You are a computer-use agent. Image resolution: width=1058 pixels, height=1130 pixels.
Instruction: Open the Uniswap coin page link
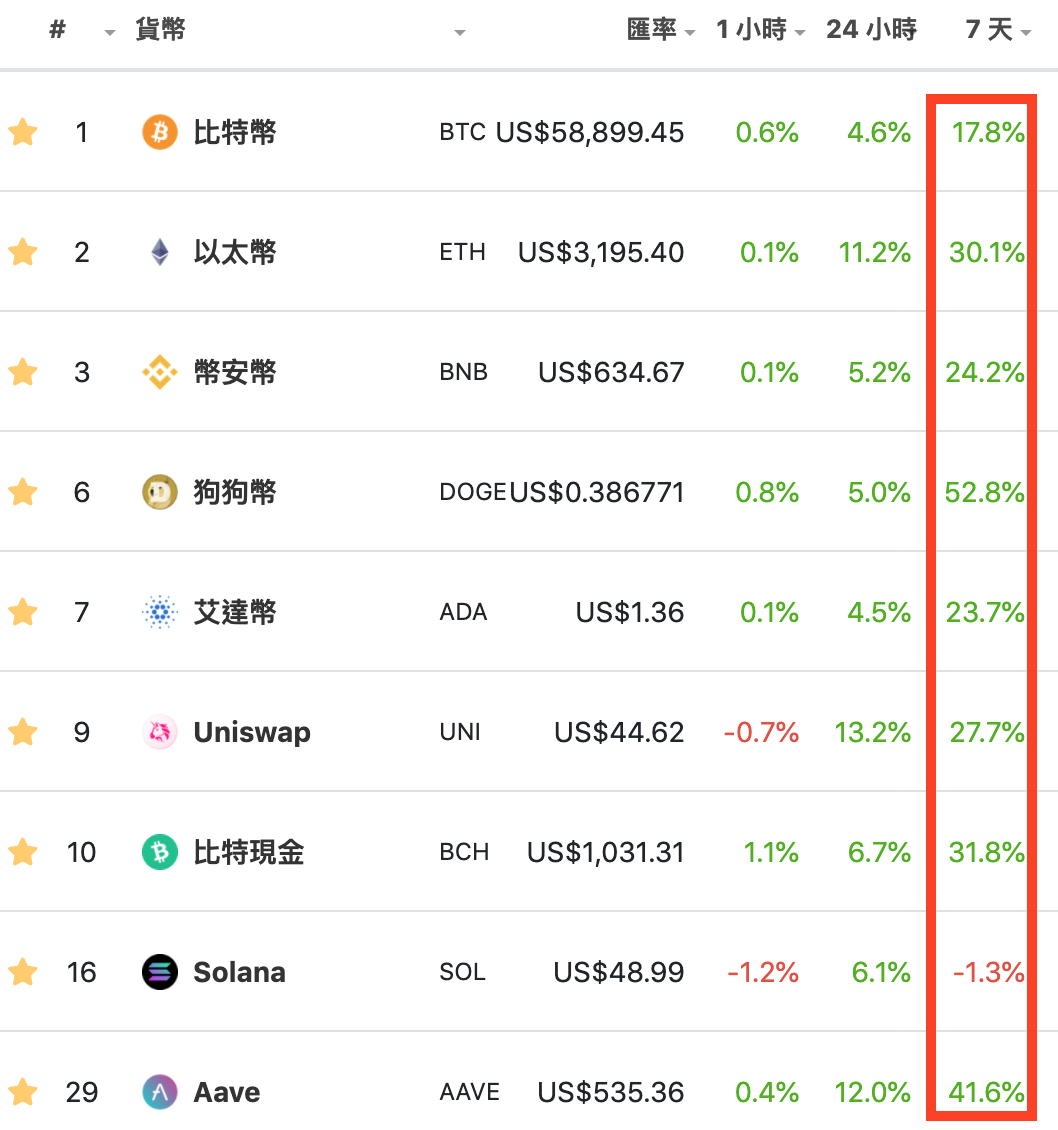click(252, 732)
